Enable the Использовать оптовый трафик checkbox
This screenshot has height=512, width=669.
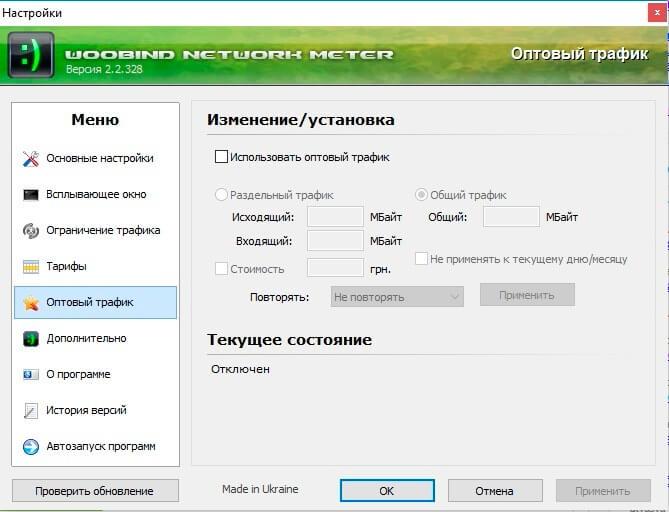[x=222, y=157]
